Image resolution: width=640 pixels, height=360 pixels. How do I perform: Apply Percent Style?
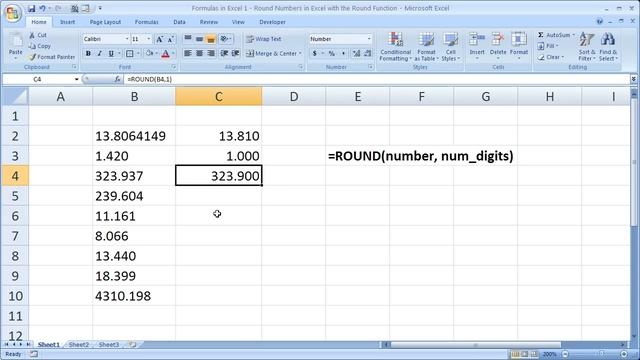(x=331, y=53)
